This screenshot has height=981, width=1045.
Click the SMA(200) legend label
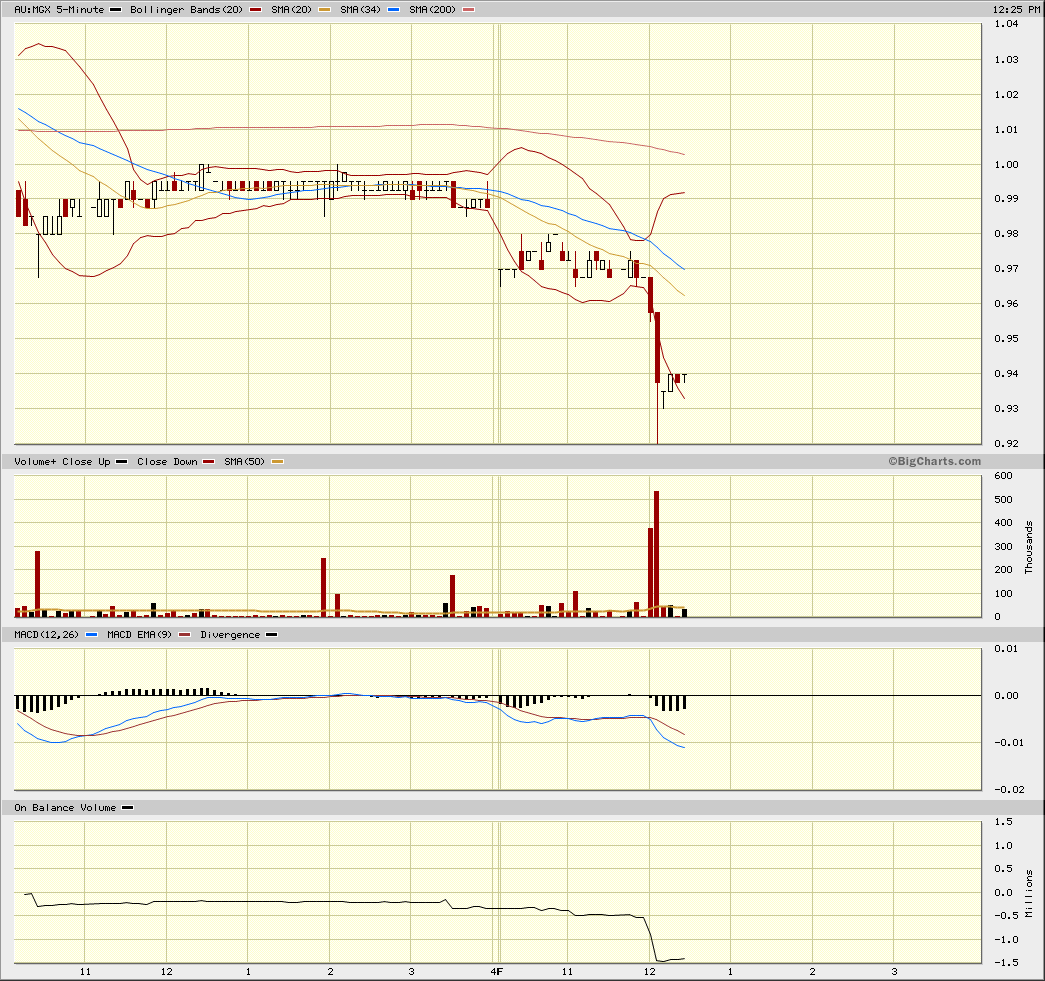[x=433, y=9]
